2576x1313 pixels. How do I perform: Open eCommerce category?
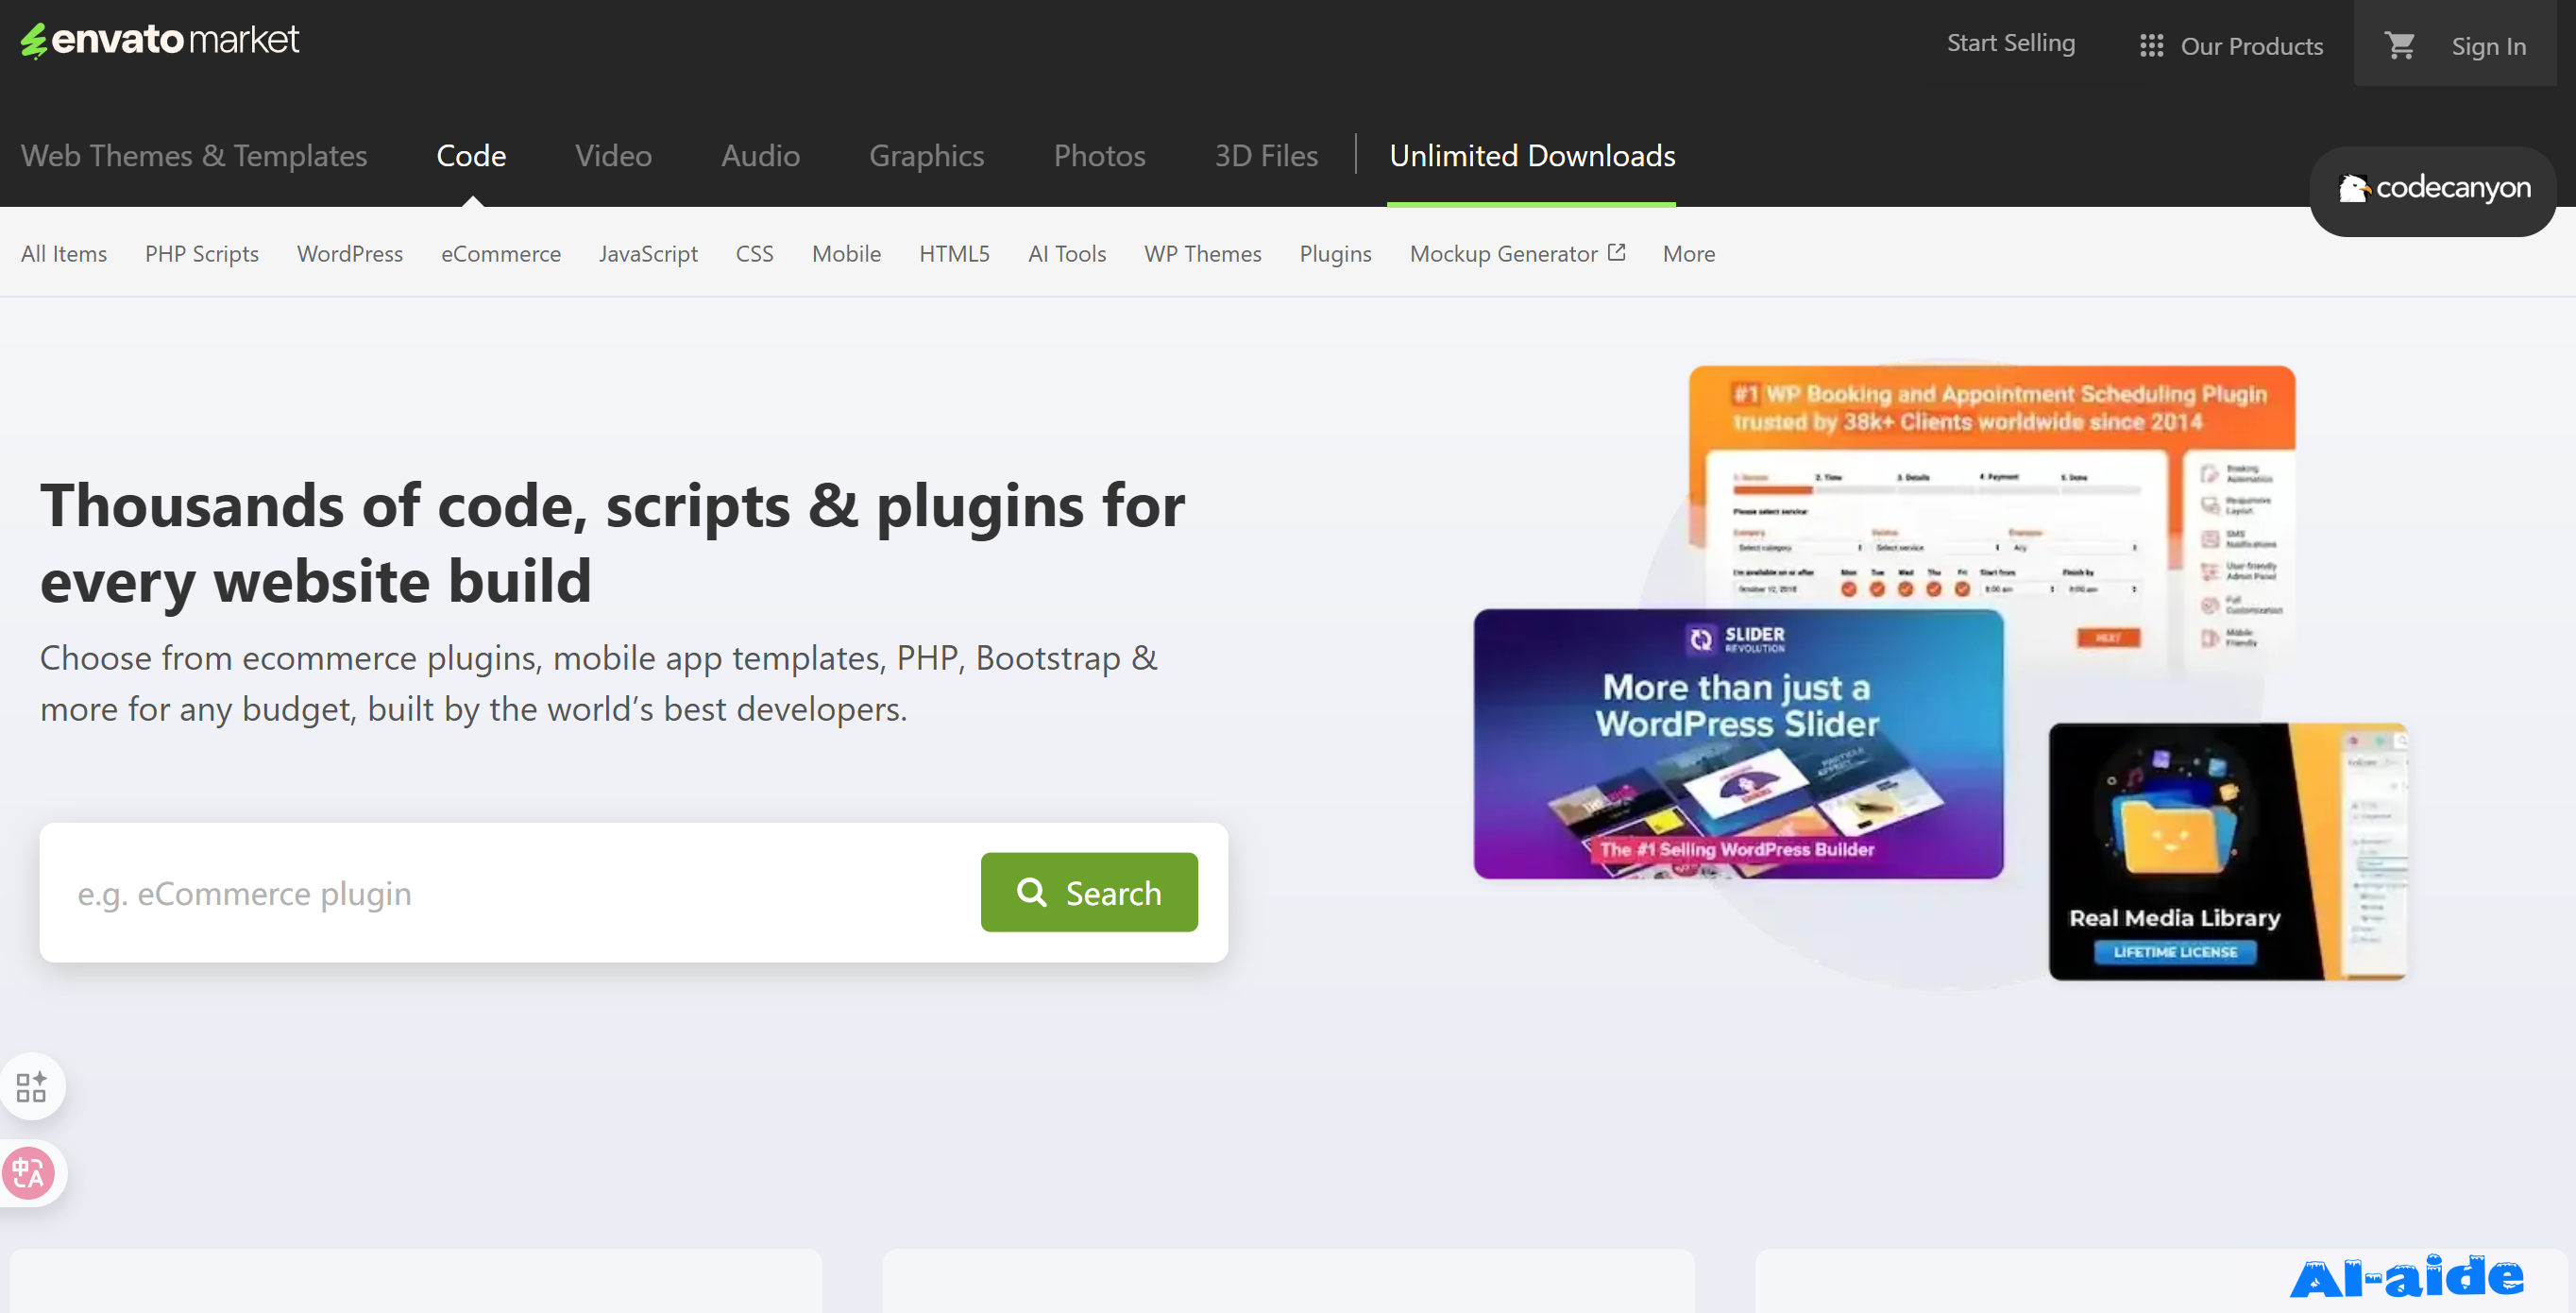click(x=501, y=254)
